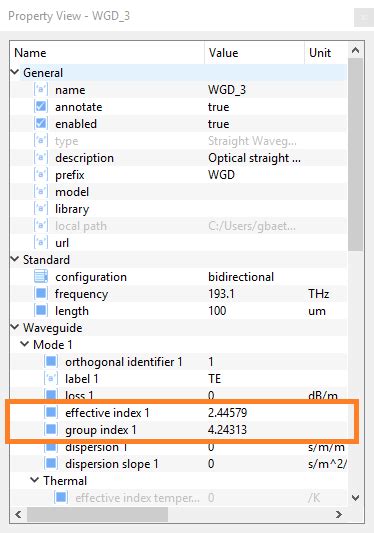Screen dimensions: 374x533
Task: Click the string icon beside prefix
Action: click(x=41, y=174)
